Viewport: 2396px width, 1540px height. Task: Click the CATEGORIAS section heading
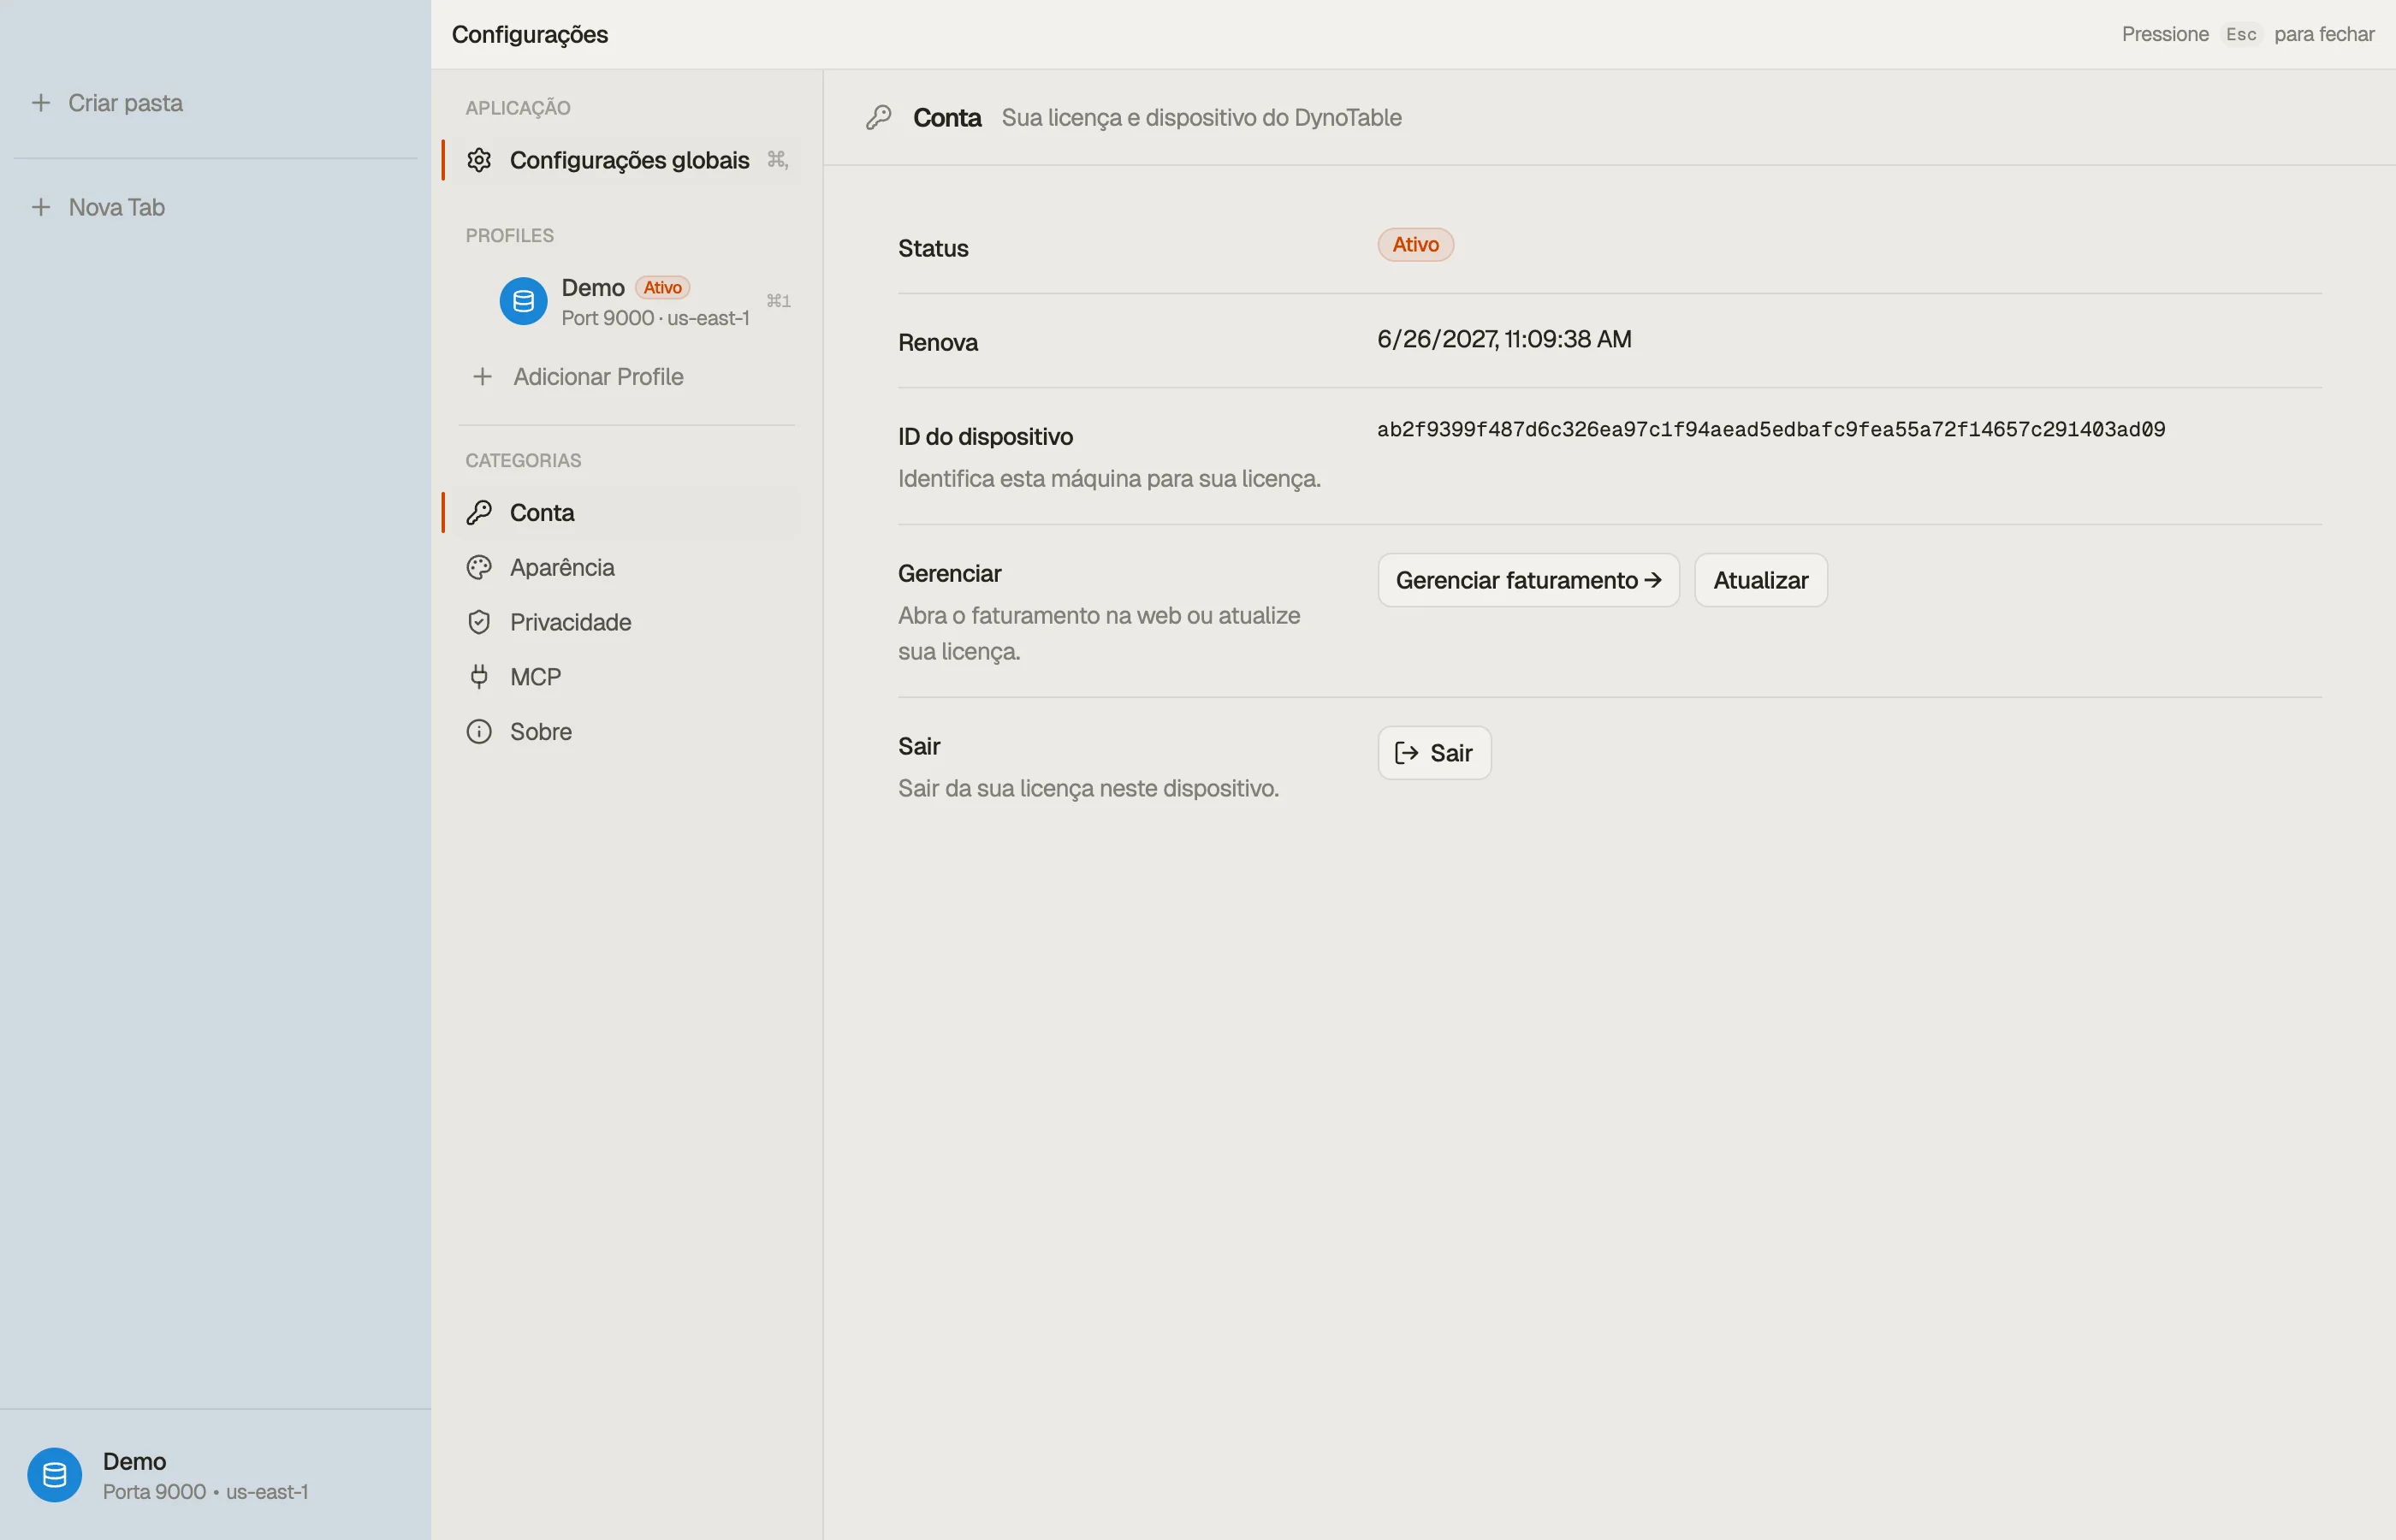[x=523, y=461]
